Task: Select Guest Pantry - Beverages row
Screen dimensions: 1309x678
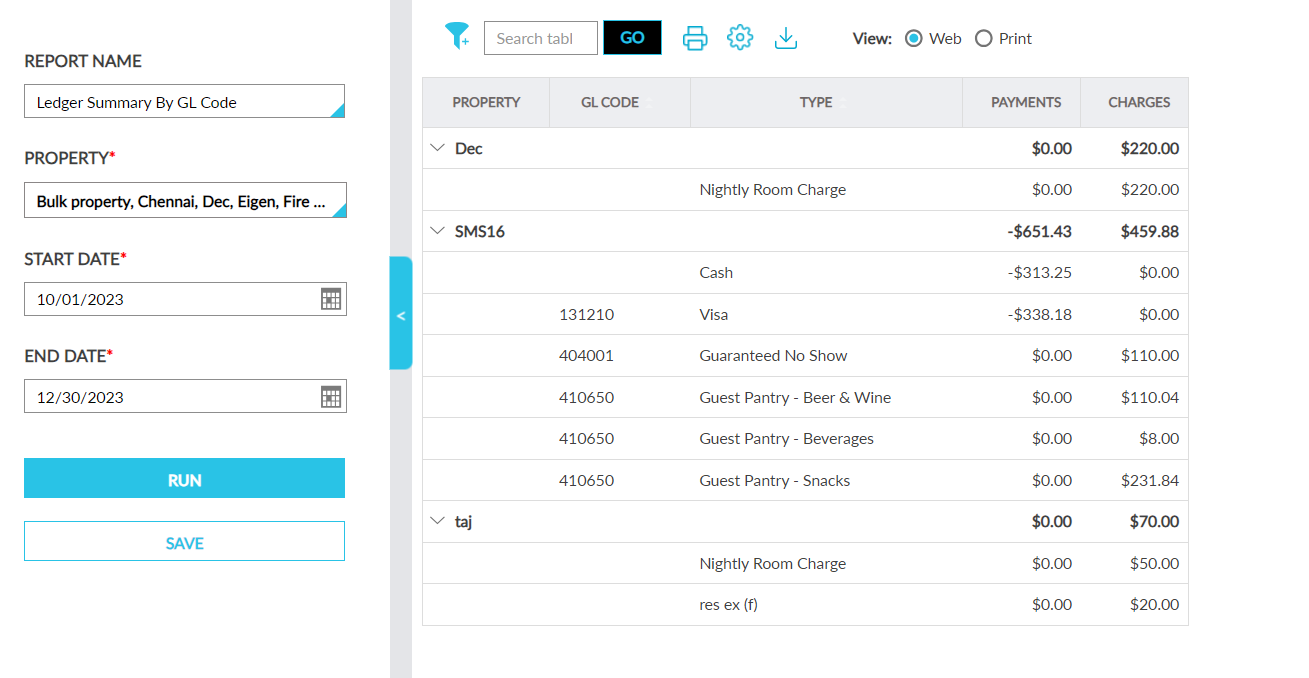Action: click(x=805, y=439)
